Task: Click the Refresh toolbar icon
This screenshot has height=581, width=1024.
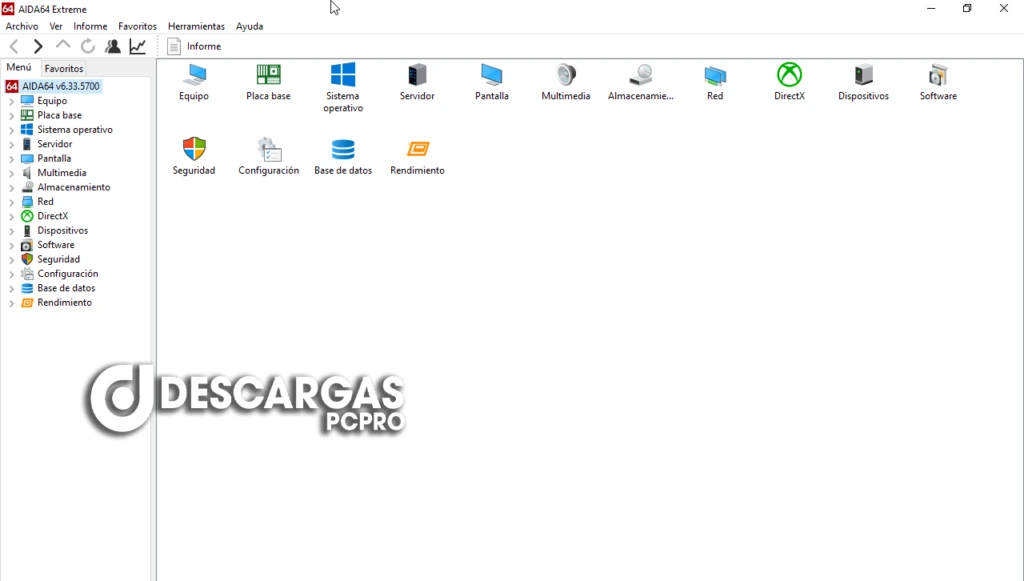Action: (x=88, y=46)
